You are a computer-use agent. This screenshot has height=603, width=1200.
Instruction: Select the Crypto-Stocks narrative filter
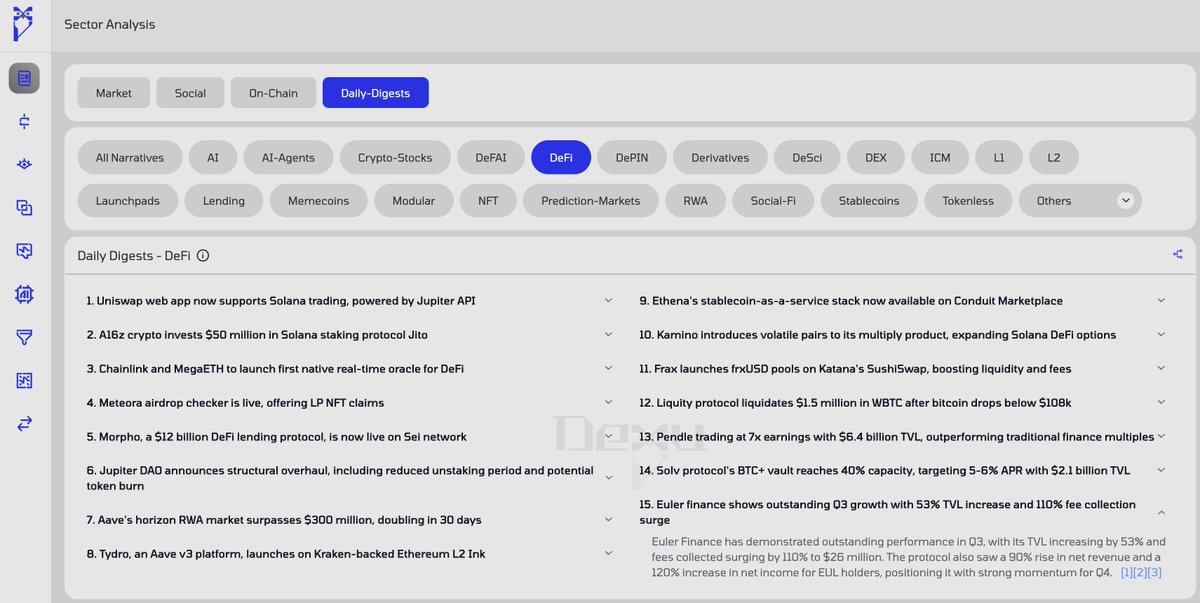tap(395, 158)
